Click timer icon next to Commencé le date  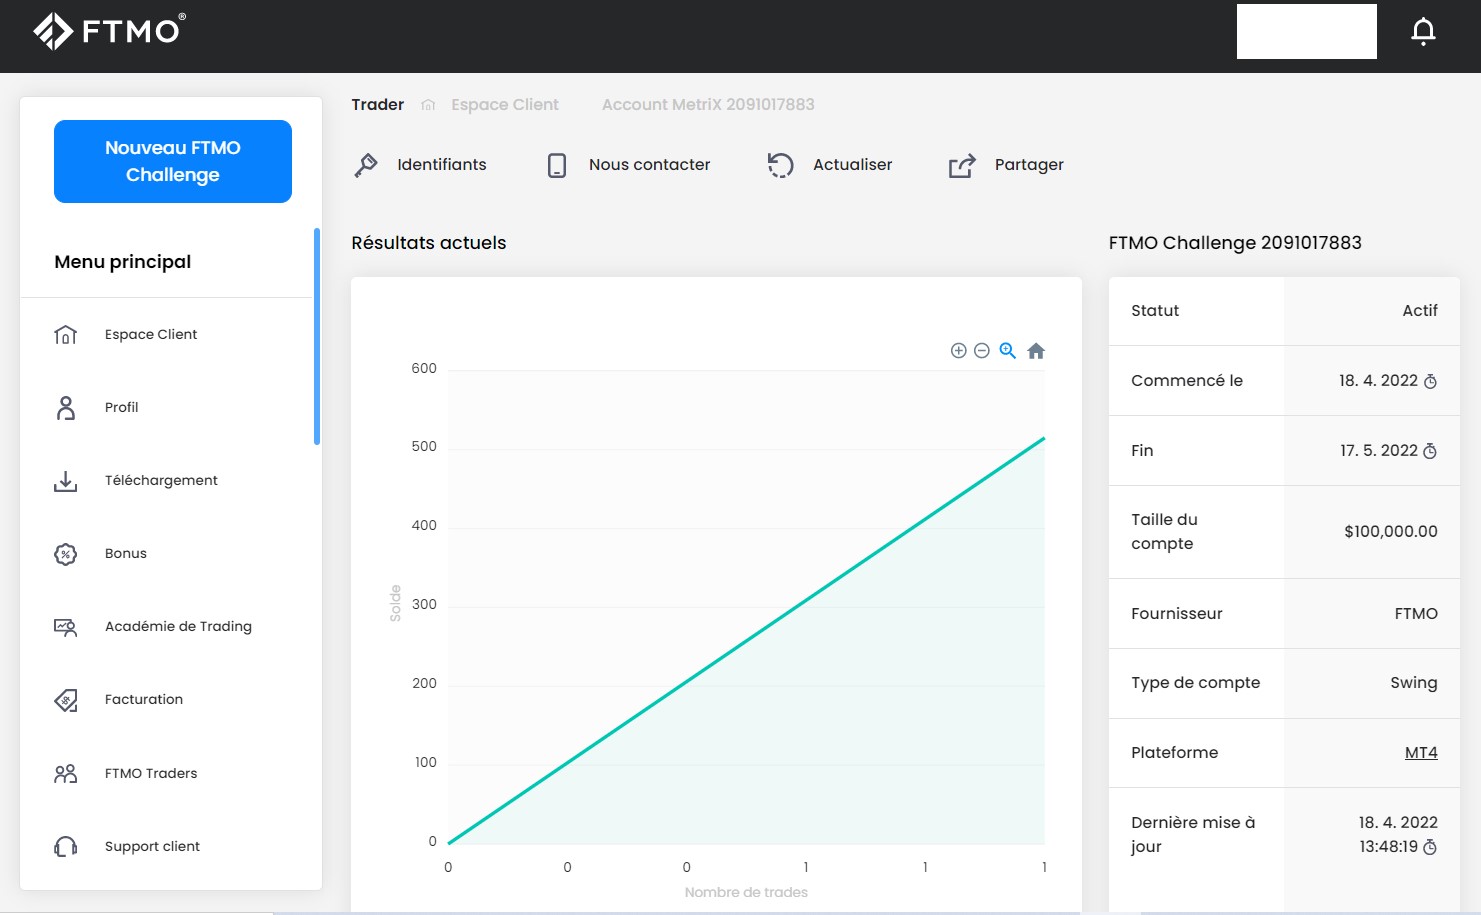click(x=1430, y=382)
